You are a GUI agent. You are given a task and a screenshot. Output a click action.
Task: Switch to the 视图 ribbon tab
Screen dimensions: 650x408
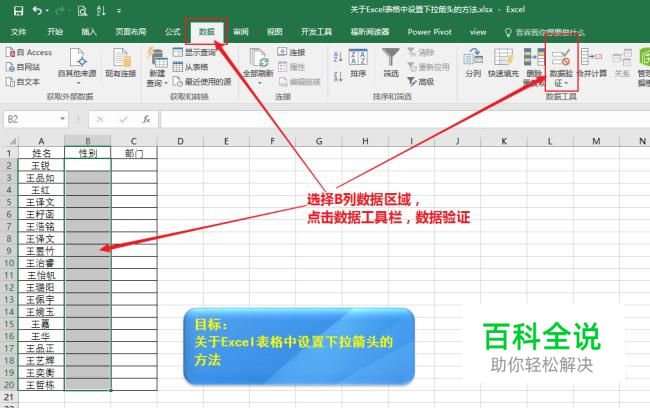pyautogui.click(x=274, y=32)
